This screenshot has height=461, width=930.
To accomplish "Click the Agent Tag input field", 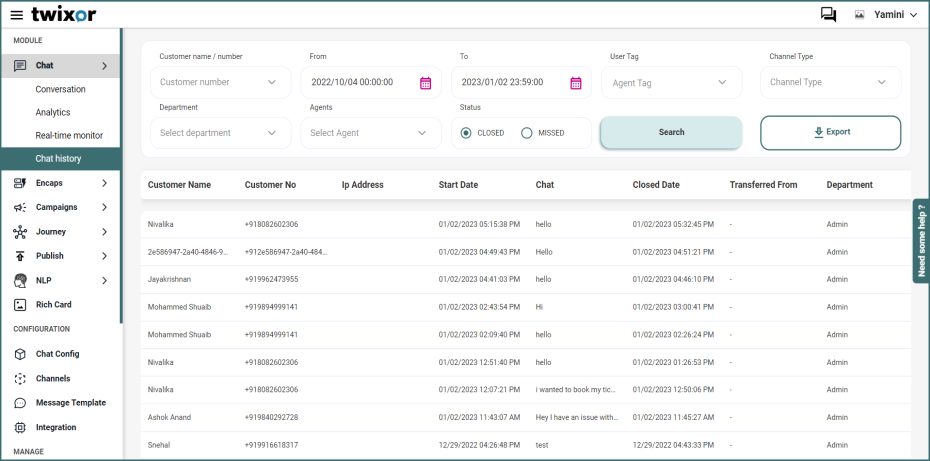I will tap(670, 83).
